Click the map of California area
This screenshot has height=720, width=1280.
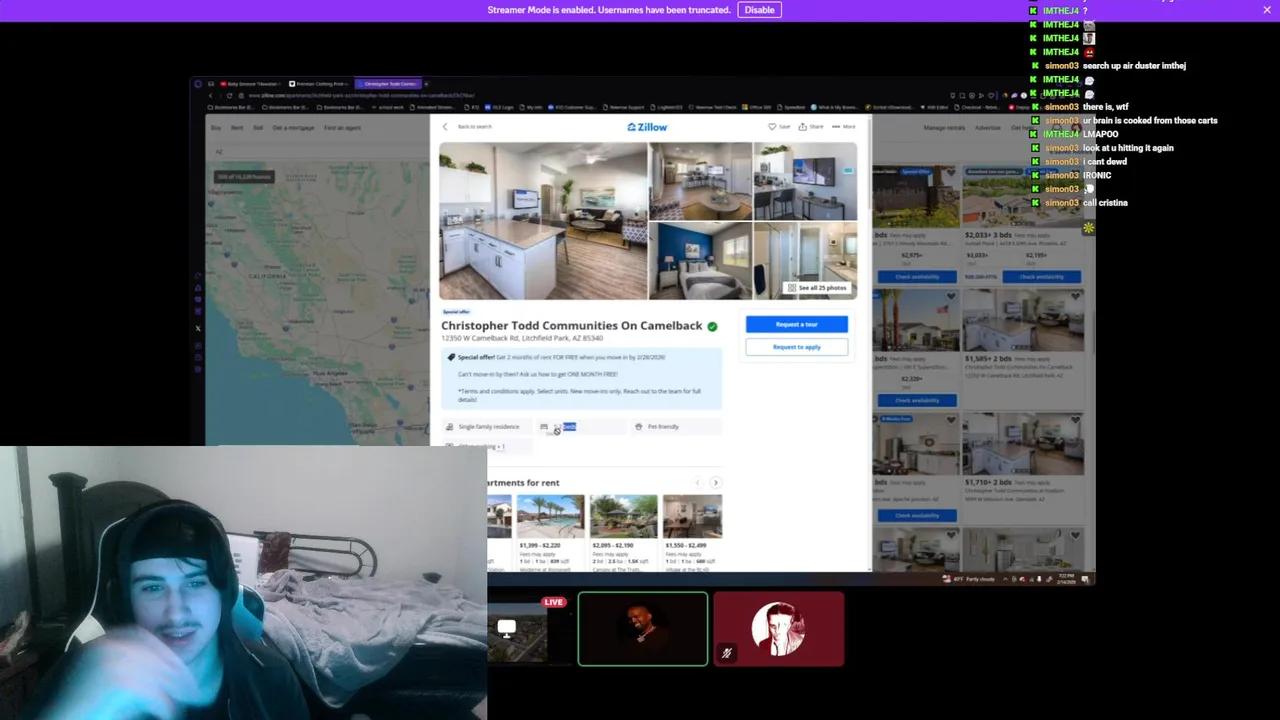tap(317, 302)
